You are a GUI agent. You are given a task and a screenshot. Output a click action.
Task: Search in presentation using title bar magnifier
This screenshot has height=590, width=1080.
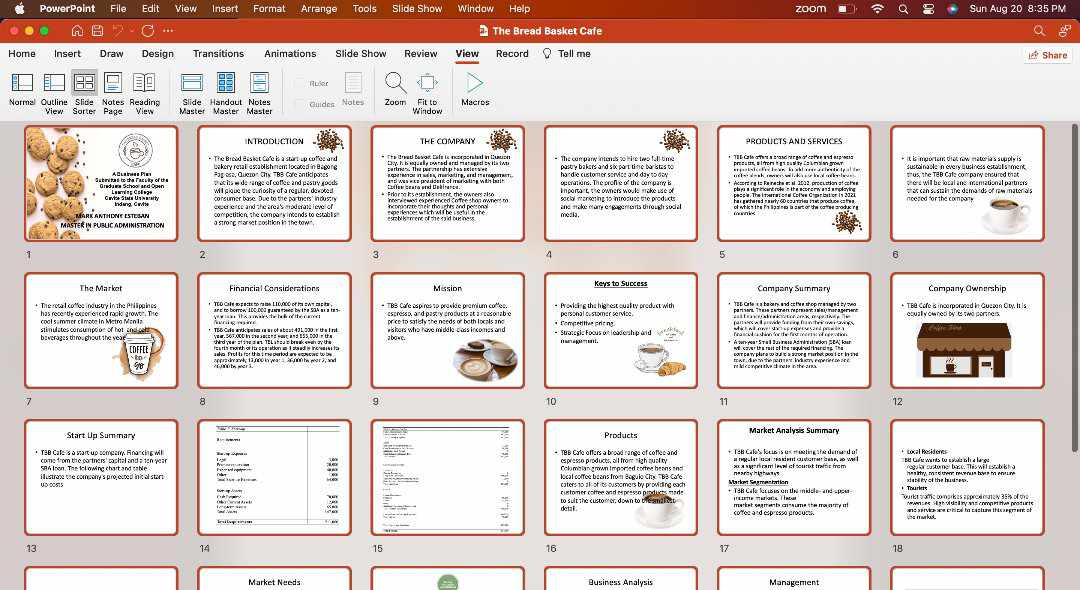tap(1039, 31)
